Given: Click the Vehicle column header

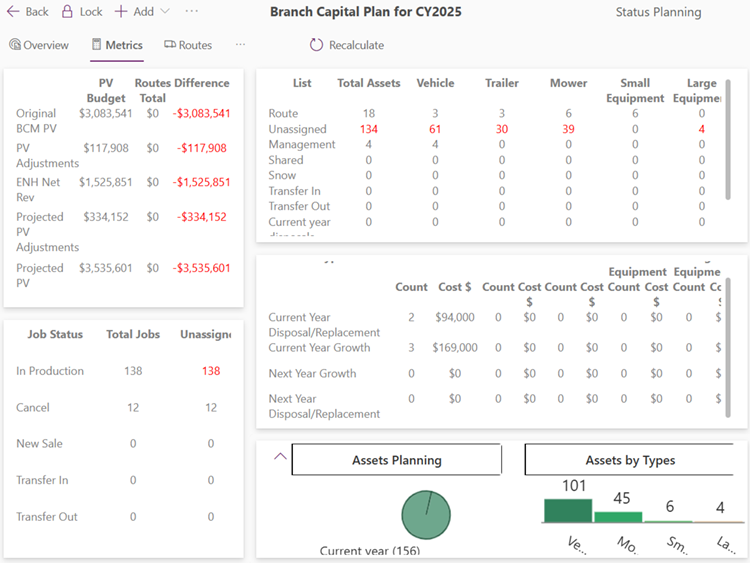Looking at the screenshot, I should (435, 83).
